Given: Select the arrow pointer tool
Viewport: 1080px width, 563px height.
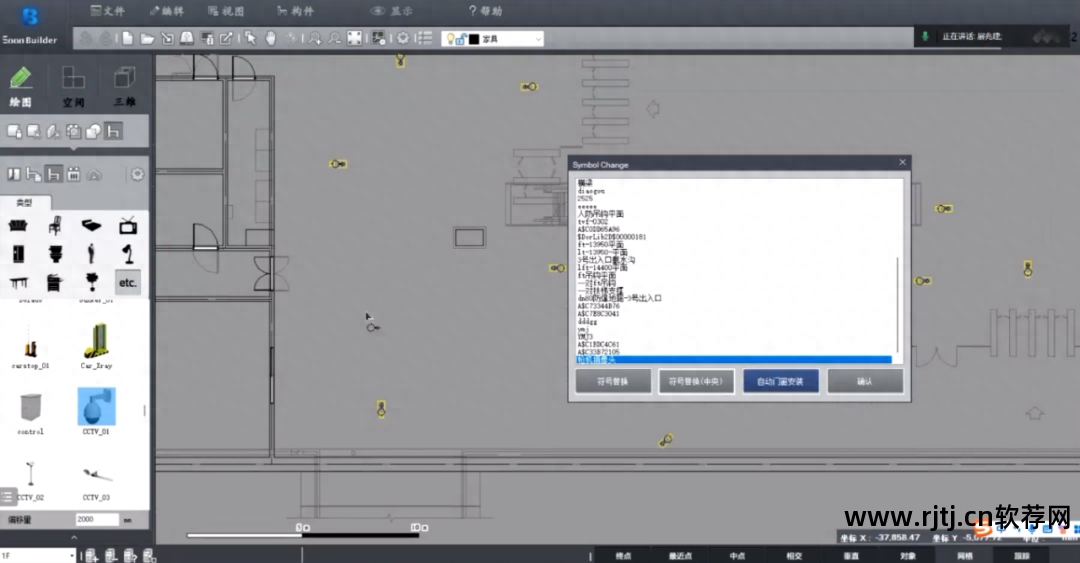Looking at the screenshot, I should (250, 39).
